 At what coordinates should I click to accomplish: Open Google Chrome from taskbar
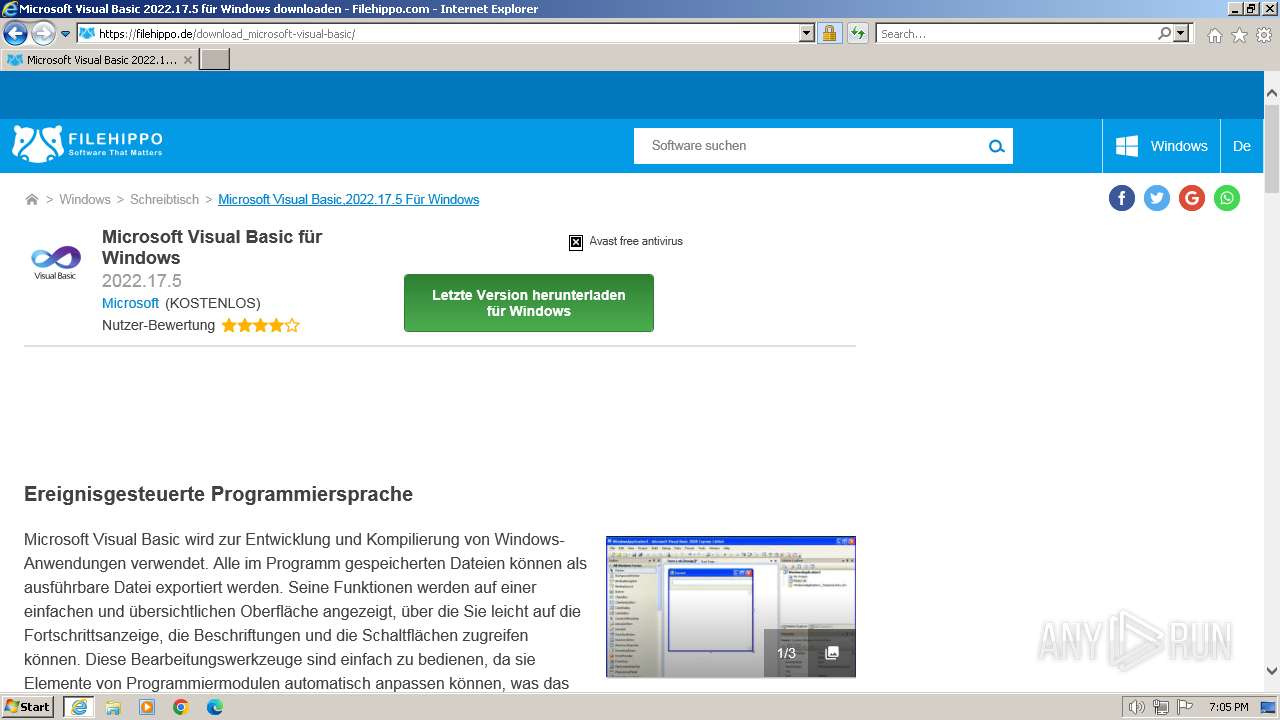(x=181, y=707)
